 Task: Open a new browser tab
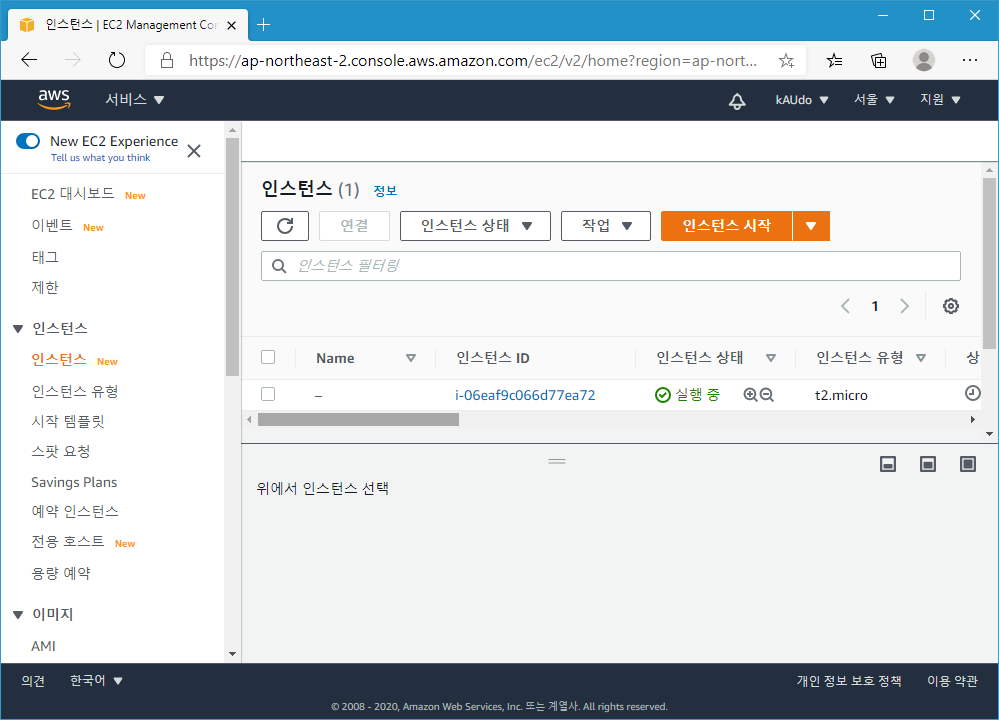263,25
